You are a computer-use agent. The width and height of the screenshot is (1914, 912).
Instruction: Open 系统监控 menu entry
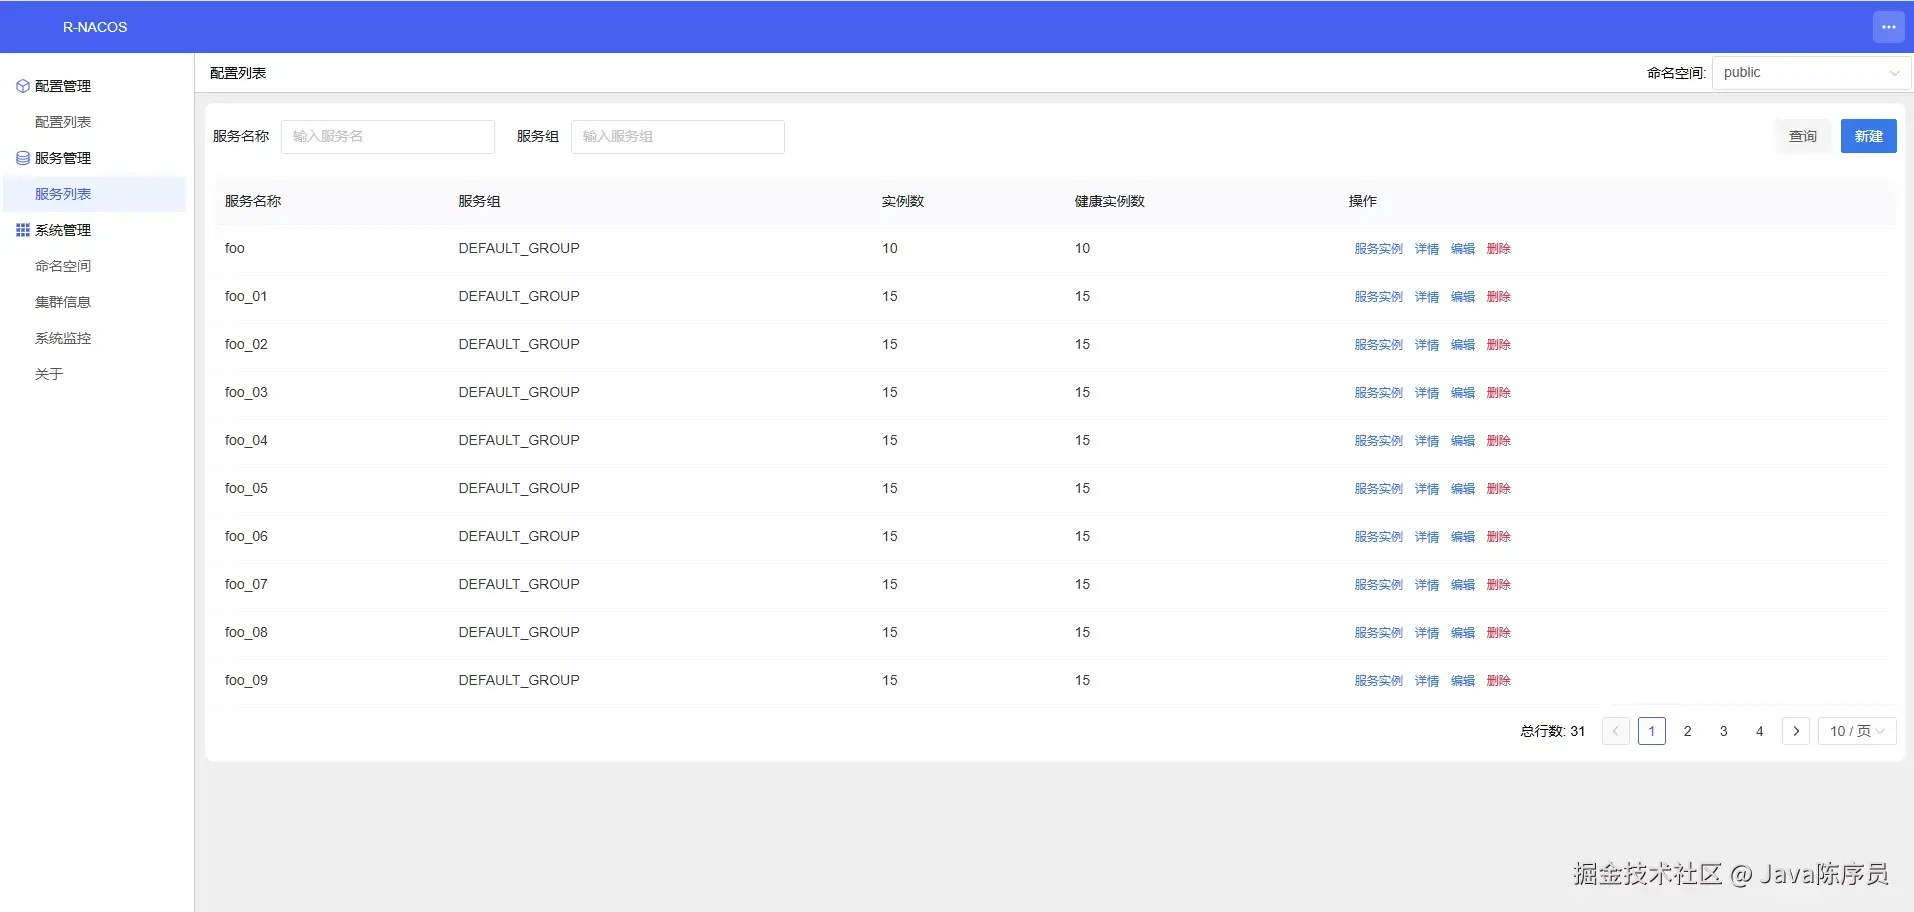pos(63,338)
